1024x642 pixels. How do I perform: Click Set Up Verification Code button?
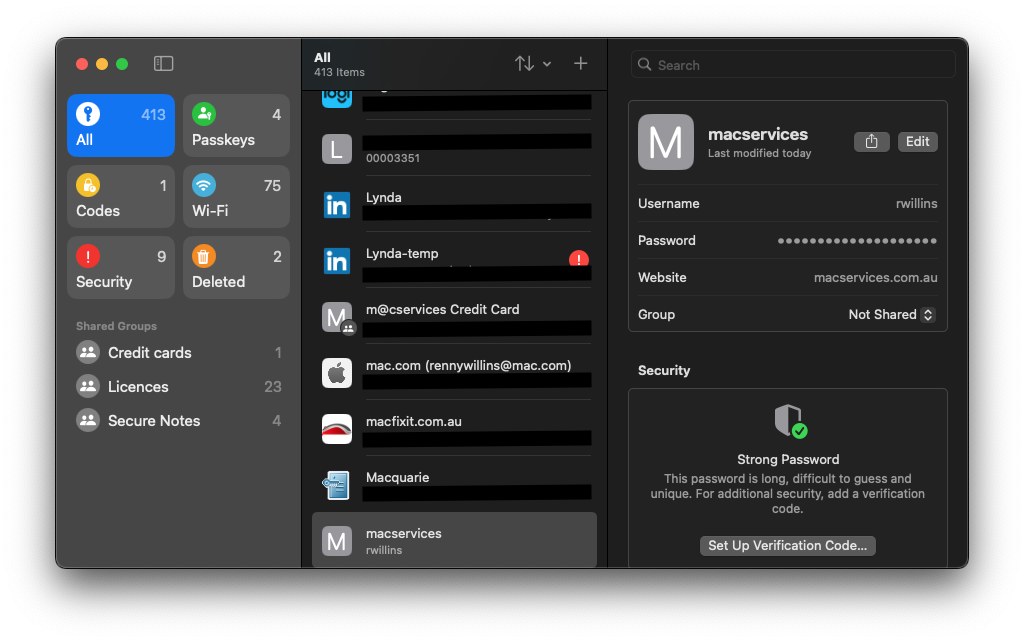788,545
